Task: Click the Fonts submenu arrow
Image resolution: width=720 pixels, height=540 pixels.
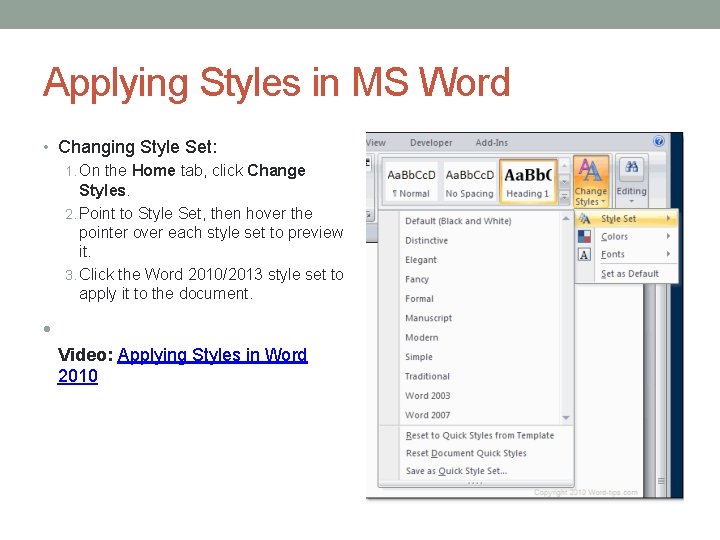Action: [x=668, y=253]
